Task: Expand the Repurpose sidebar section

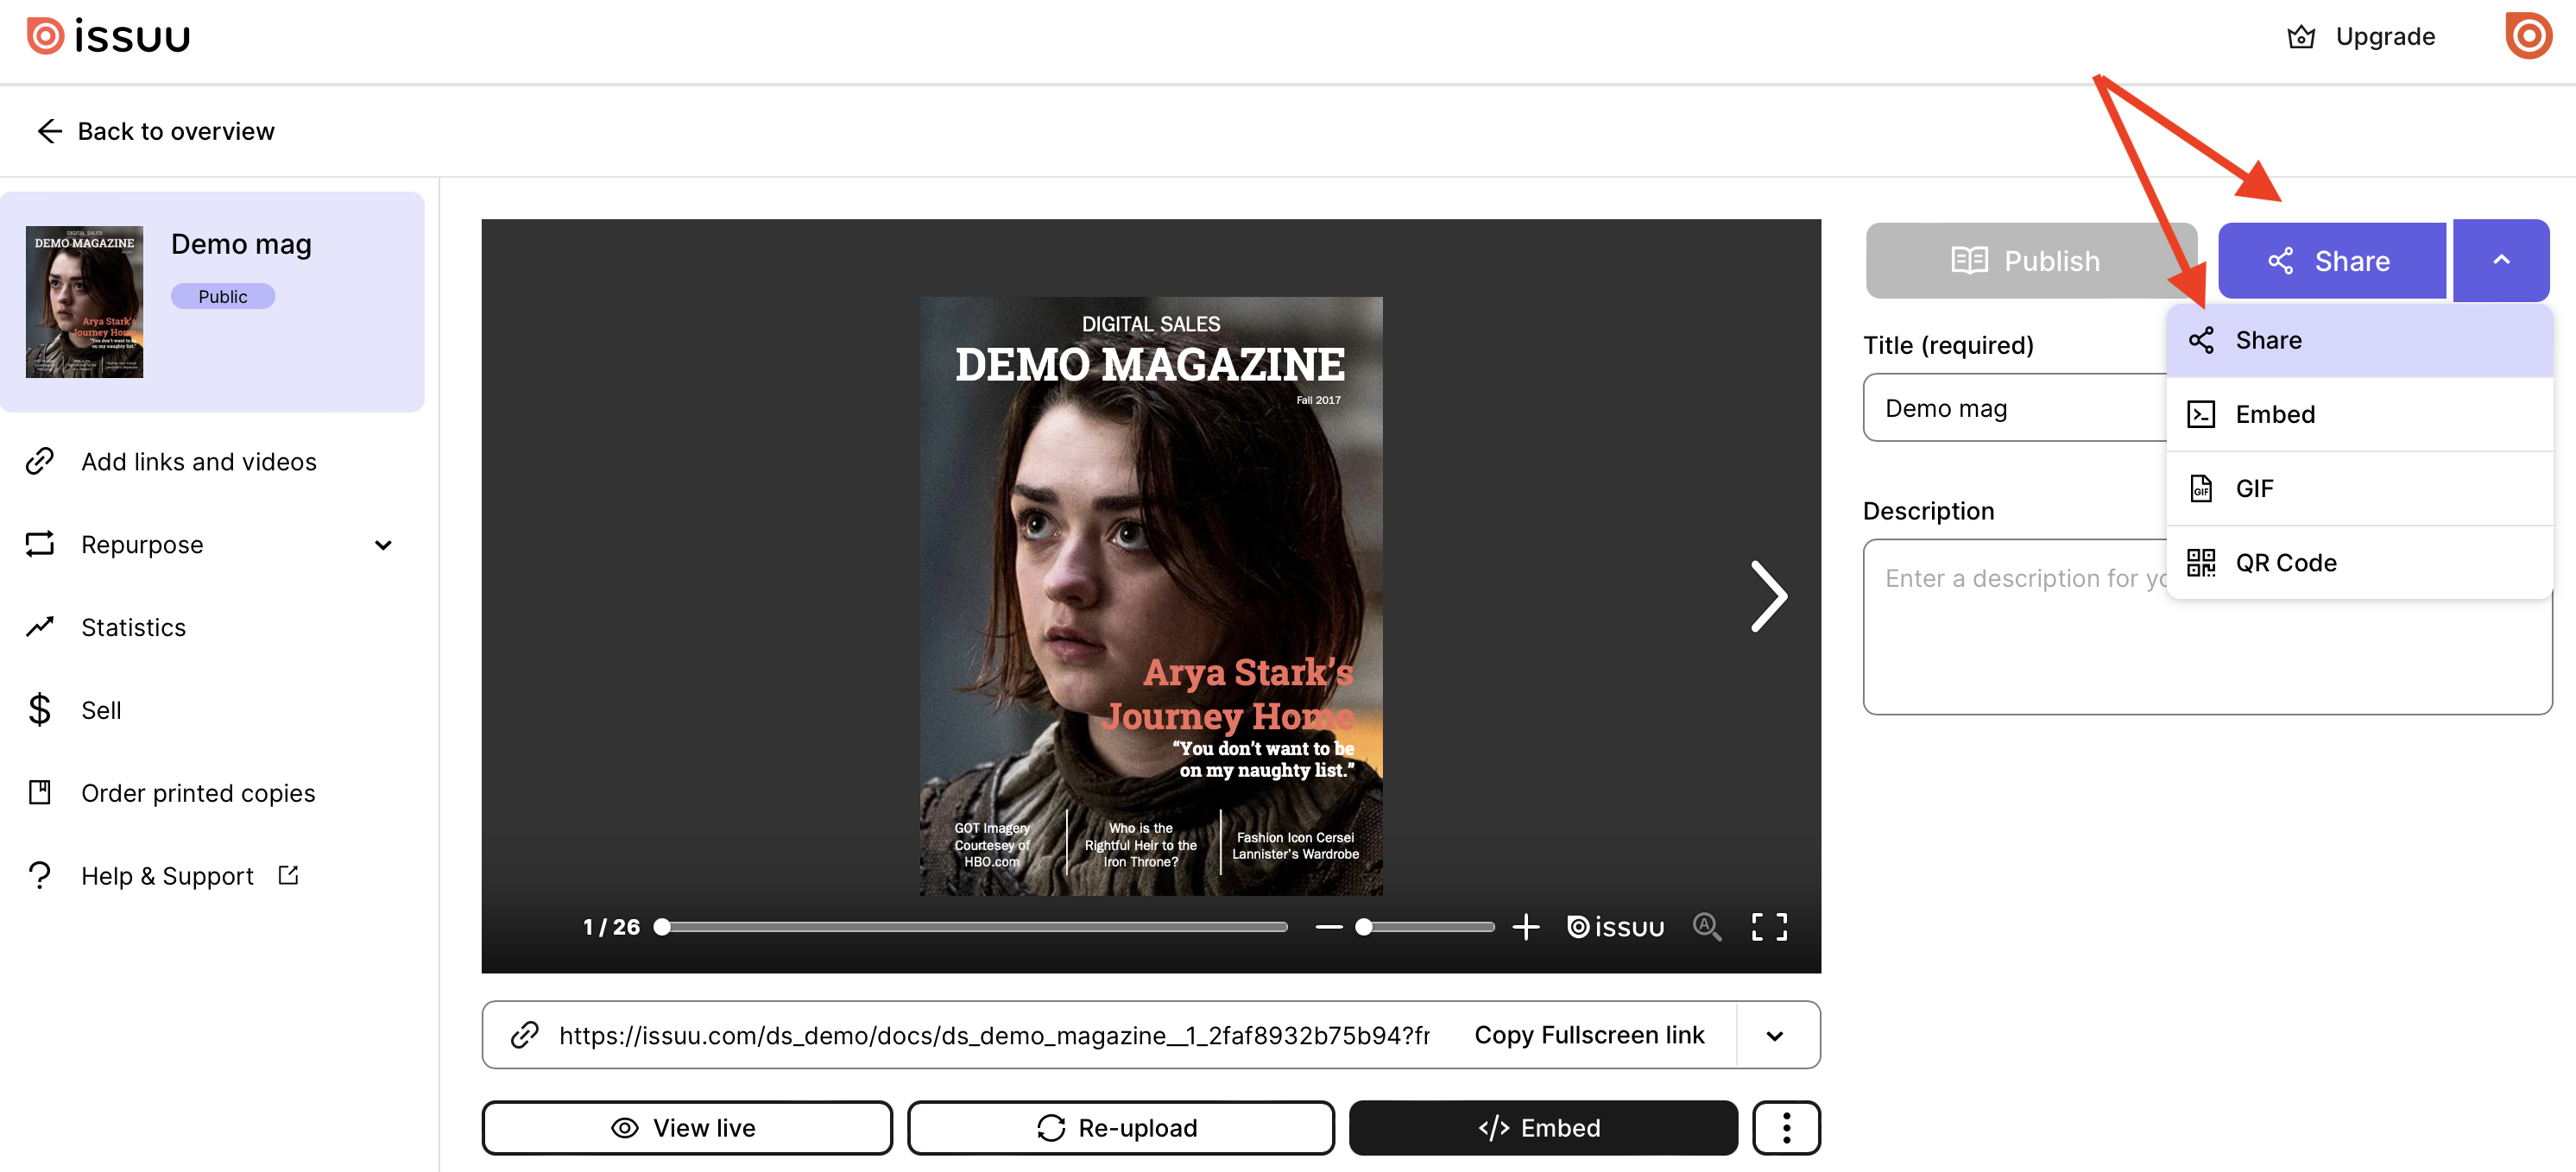Action: coord(383,546)
